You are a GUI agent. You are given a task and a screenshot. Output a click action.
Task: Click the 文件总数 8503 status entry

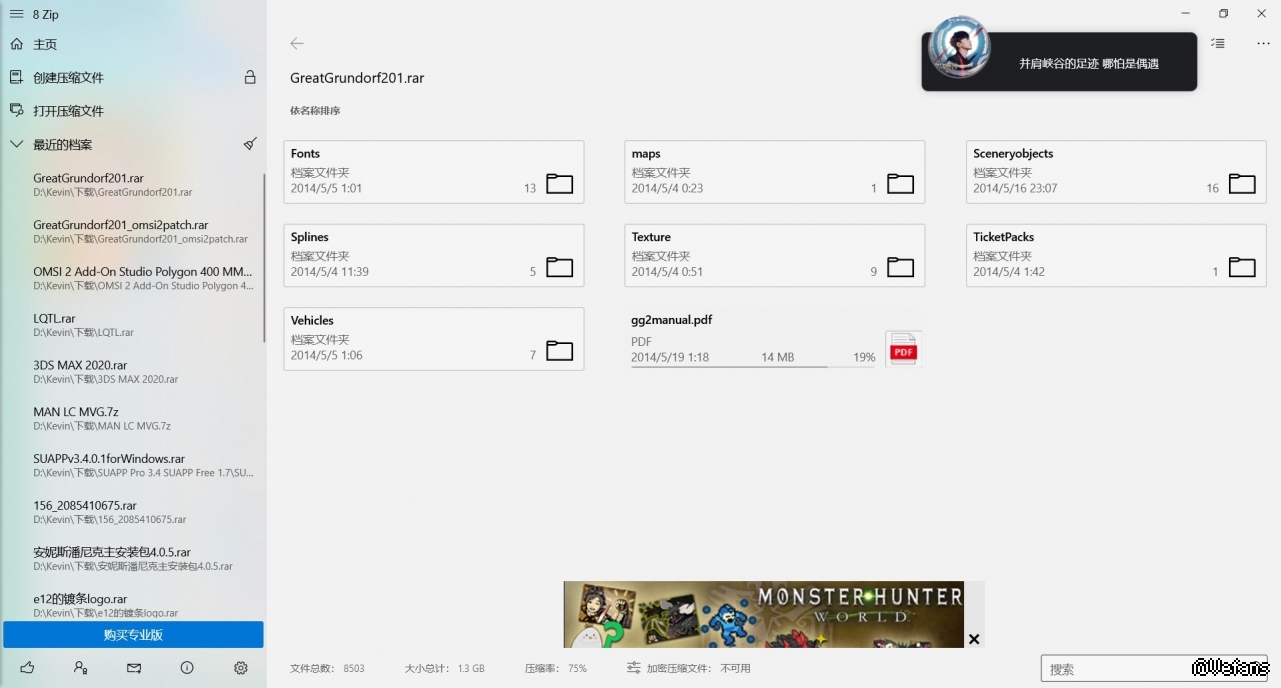(327, 668)
